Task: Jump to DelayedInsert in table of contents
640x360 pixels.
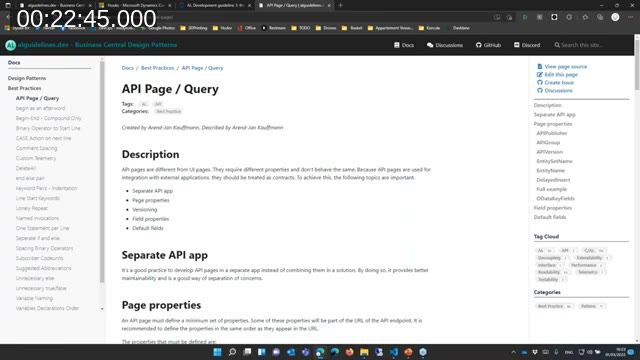Action: click(x=553, y=180)
